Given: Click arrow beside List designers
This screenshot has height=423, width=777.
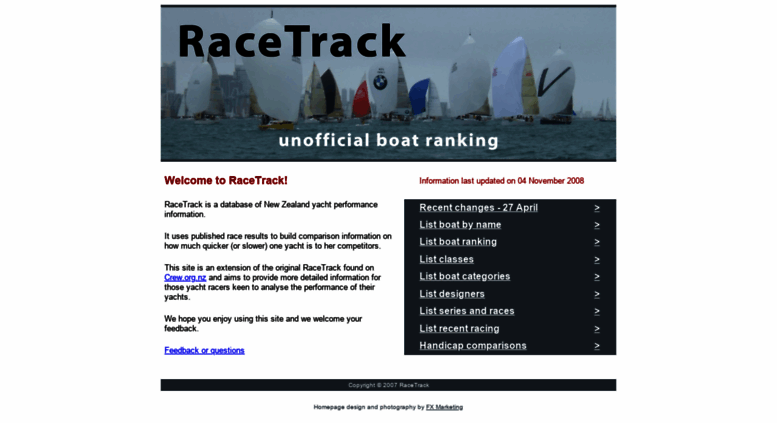Looking at the screenshot, I should pos(597,294).
